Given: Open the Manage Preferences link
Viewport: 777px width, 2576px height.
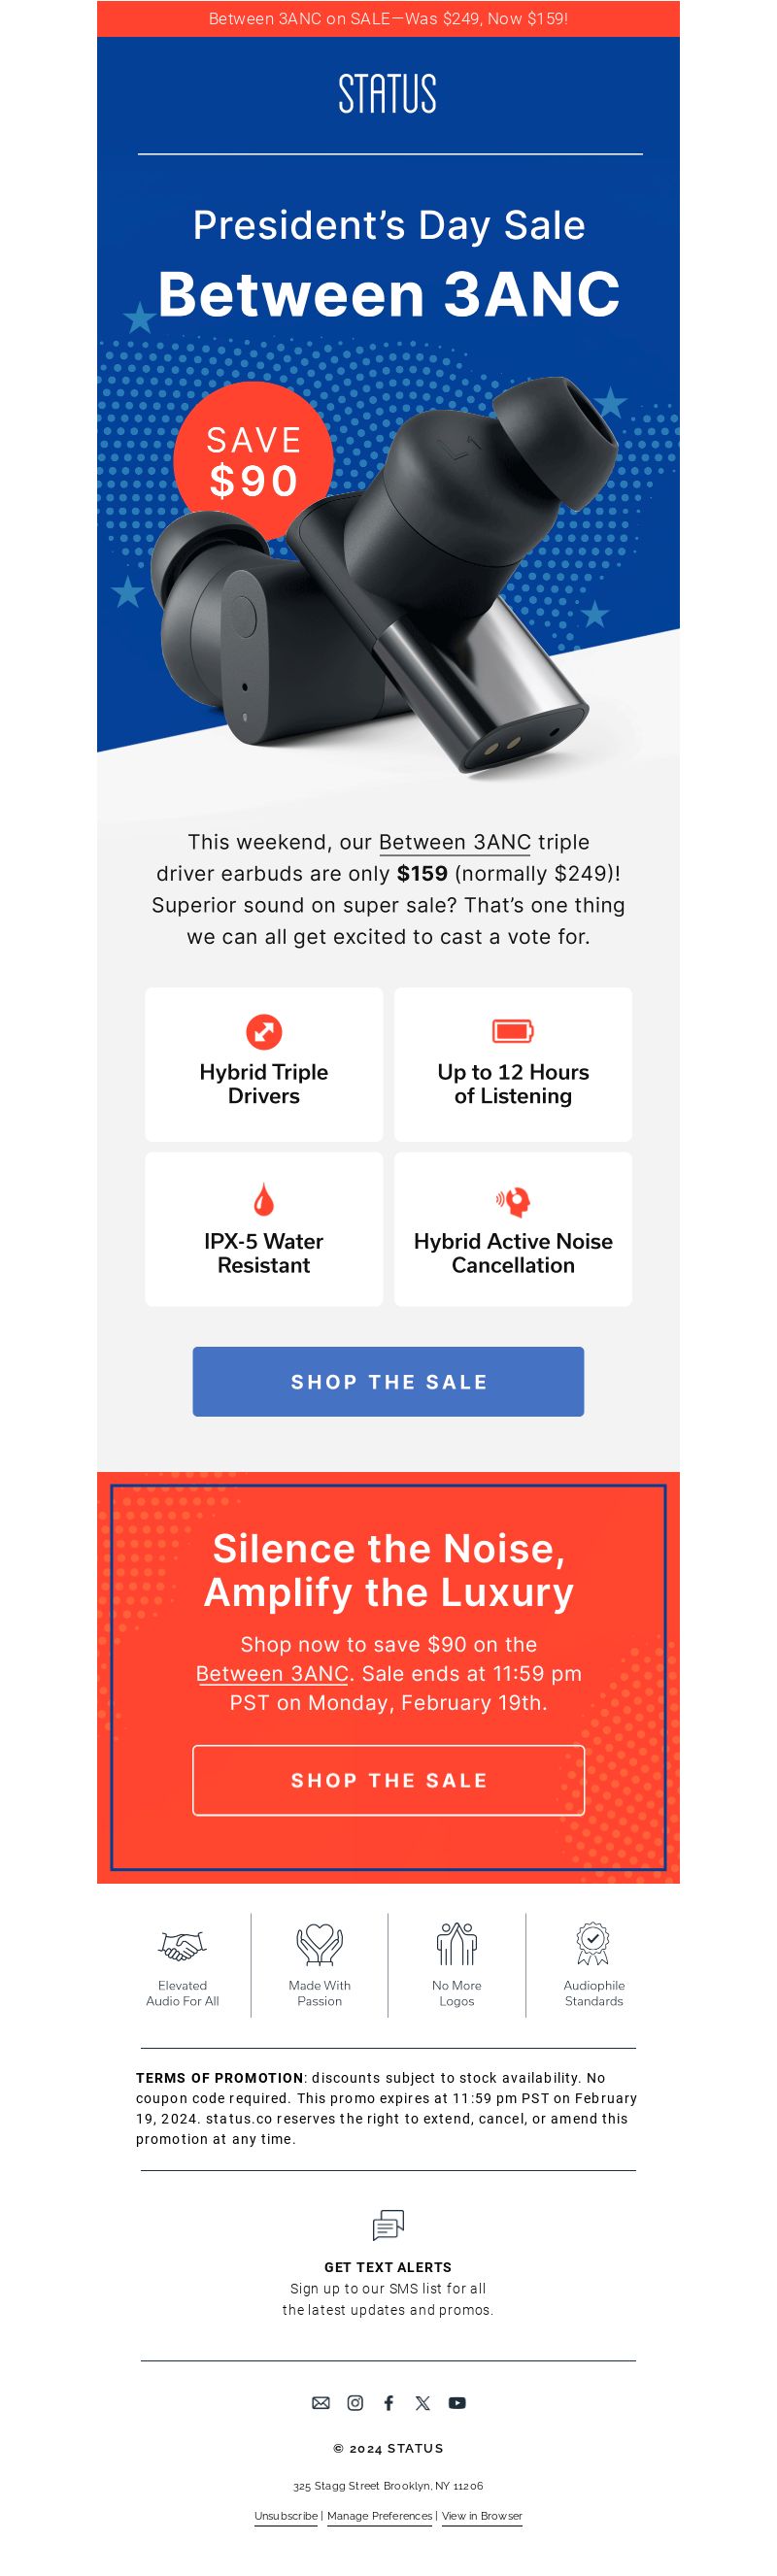Looking at the screenshot, I should 380,2516.
